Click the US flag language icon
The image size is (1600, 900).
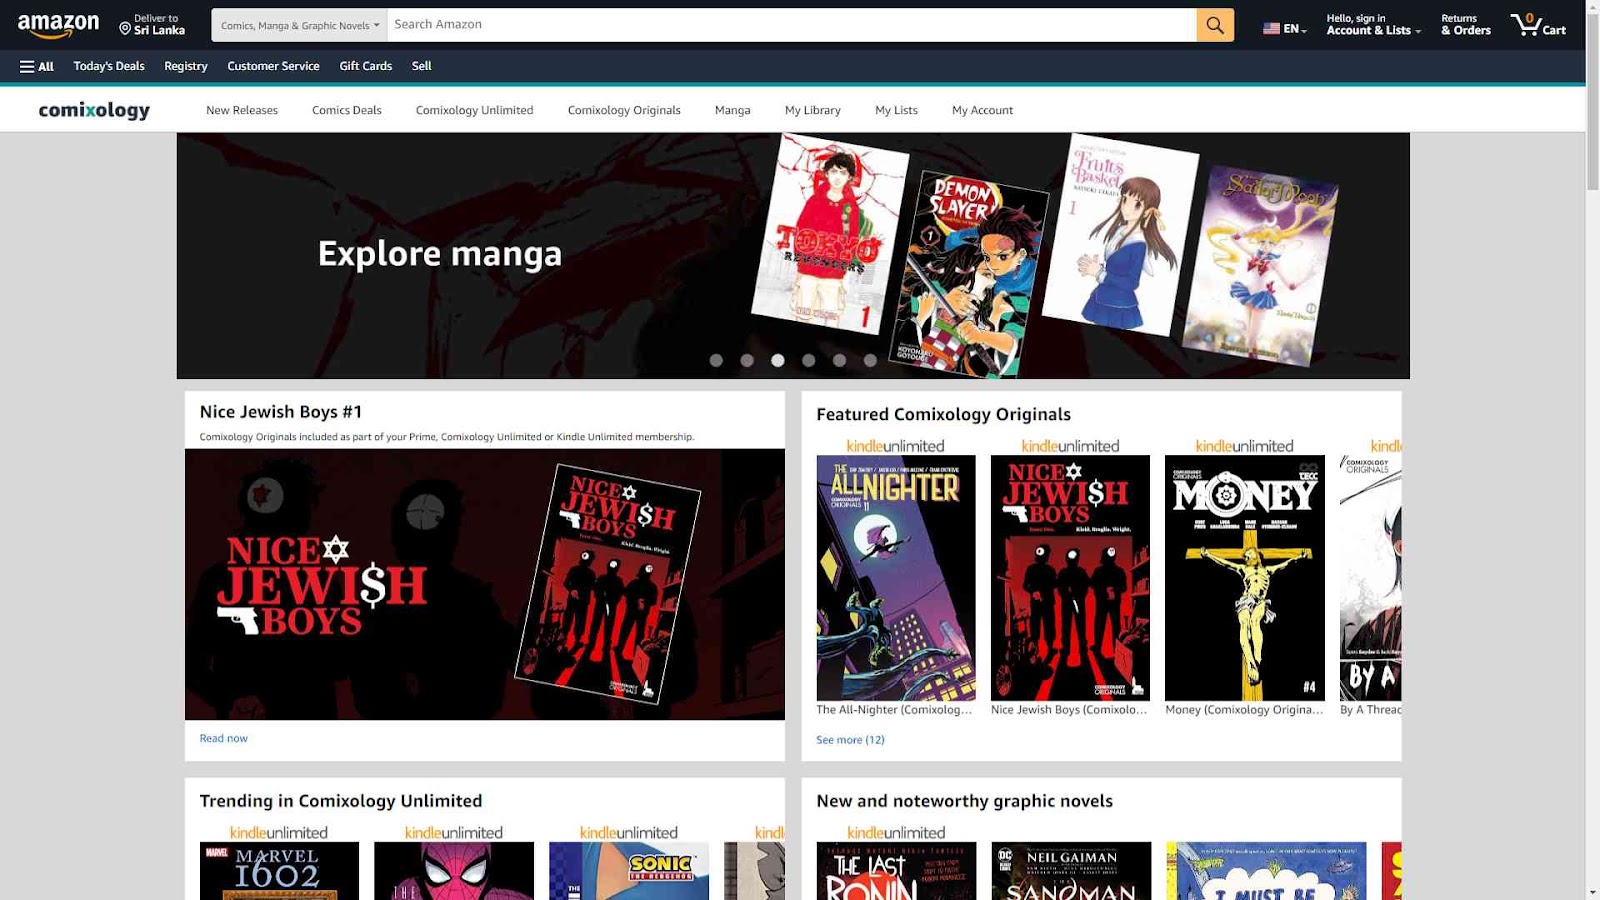pos(1271,29)
